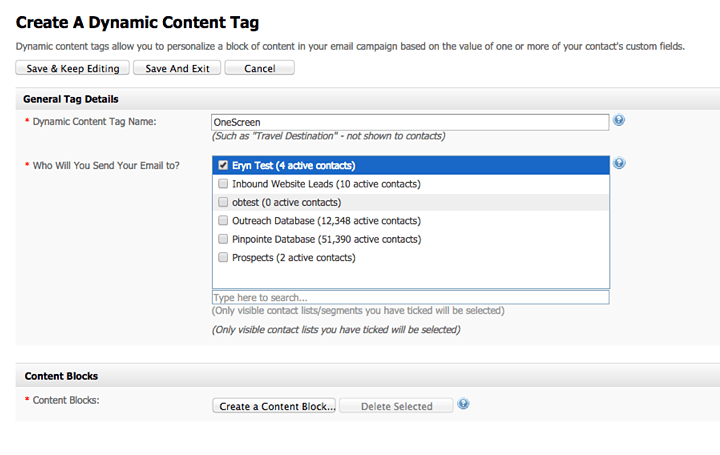This screenshot has height=455, width=720.
Task: Click the 'Dynamic Content Tag Name:' label
Action: pyautogui.click(x=94, y=122)
